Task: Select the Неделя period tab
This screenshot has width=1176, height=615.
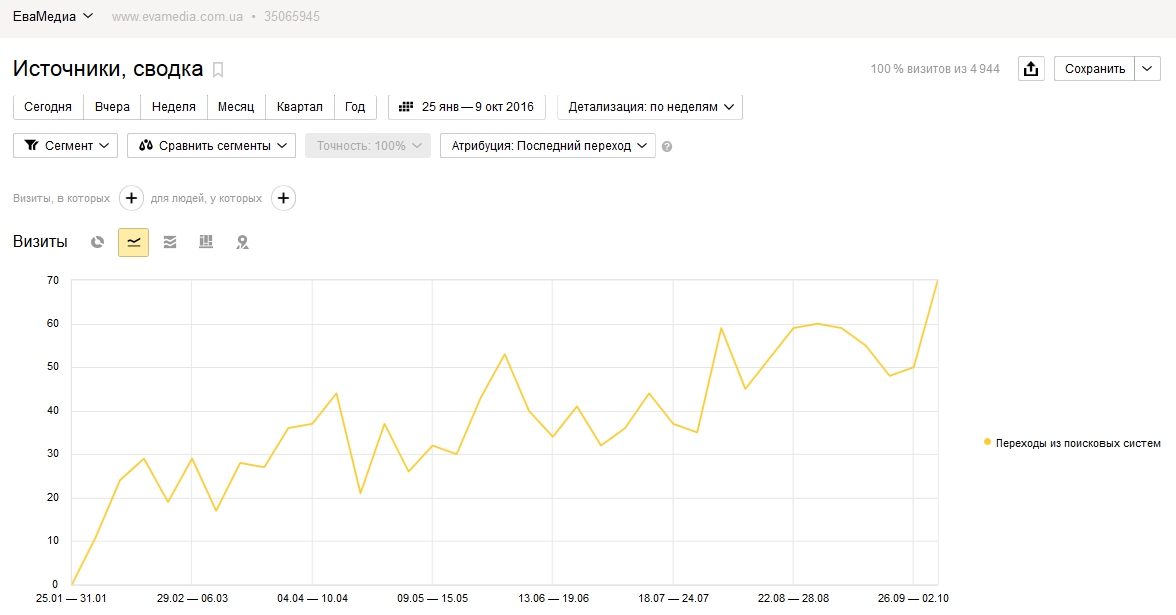Action: [x=173, y=107]
